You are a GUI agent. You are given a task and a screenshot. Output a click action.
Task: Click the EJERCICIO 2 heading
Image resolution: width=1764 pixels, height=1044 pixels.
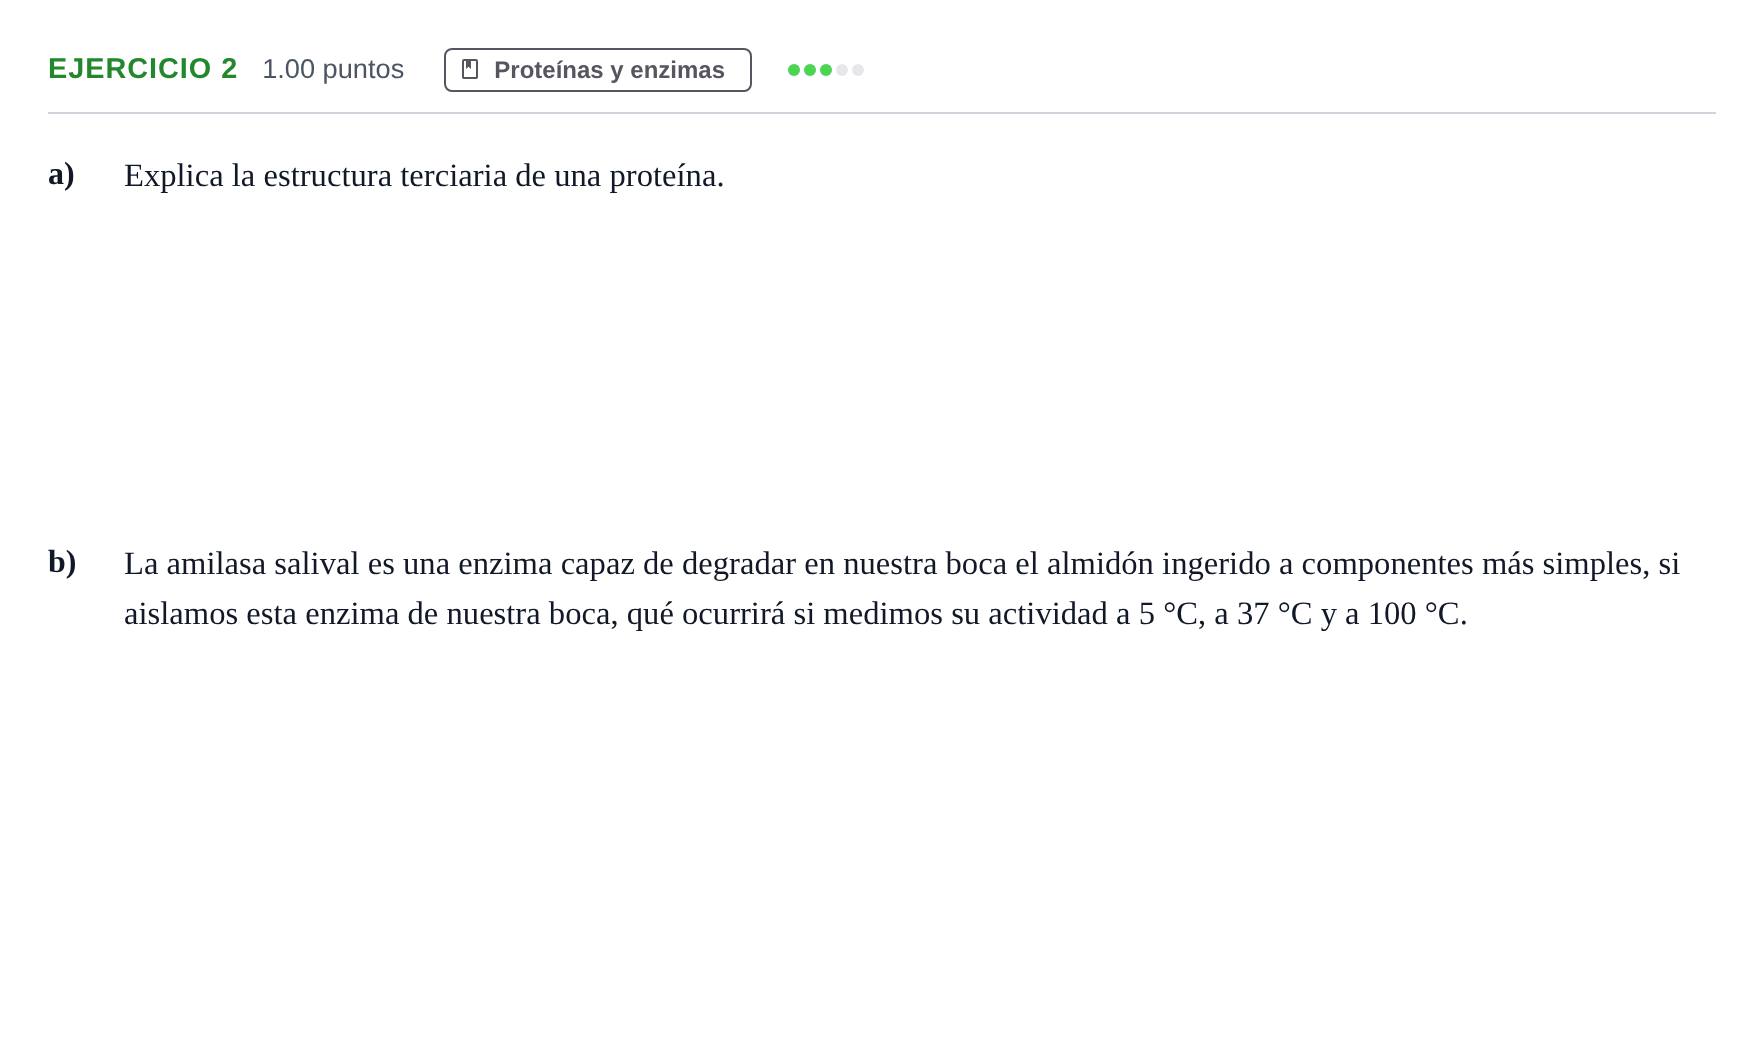pyautogui.click(x=143, y=68)
